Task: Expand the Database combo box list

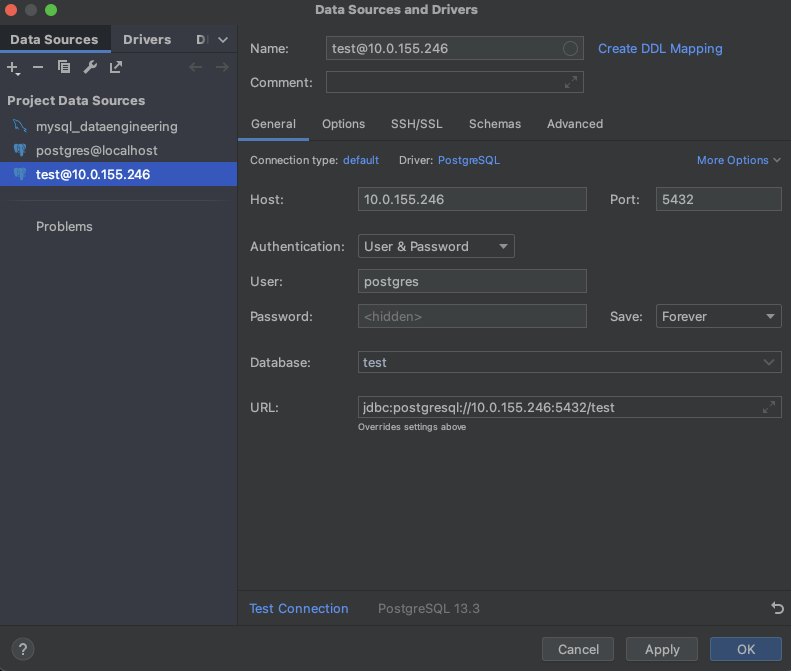Action: coord(769,362)
